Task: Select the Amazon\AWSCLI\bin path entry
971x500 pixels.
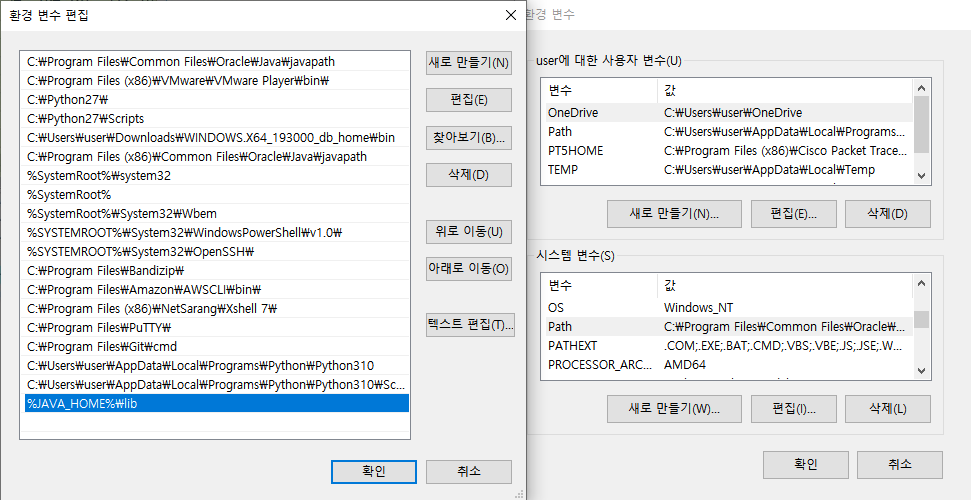Action: [217, 289]
